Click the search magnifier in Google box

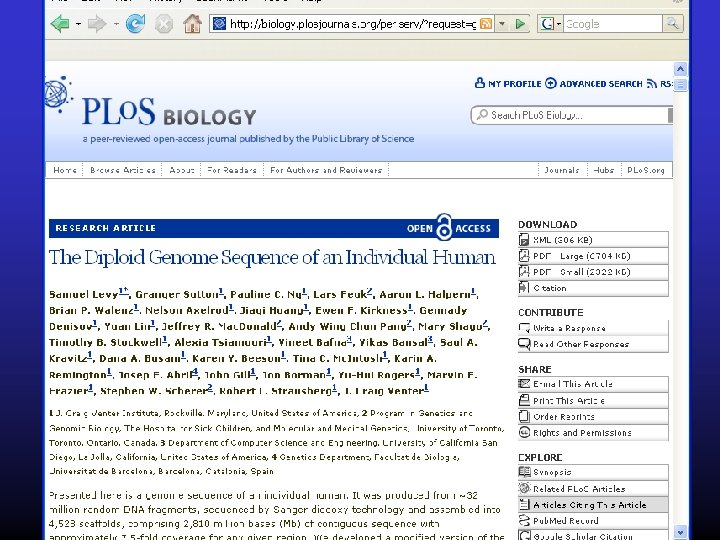coord(672,23)
